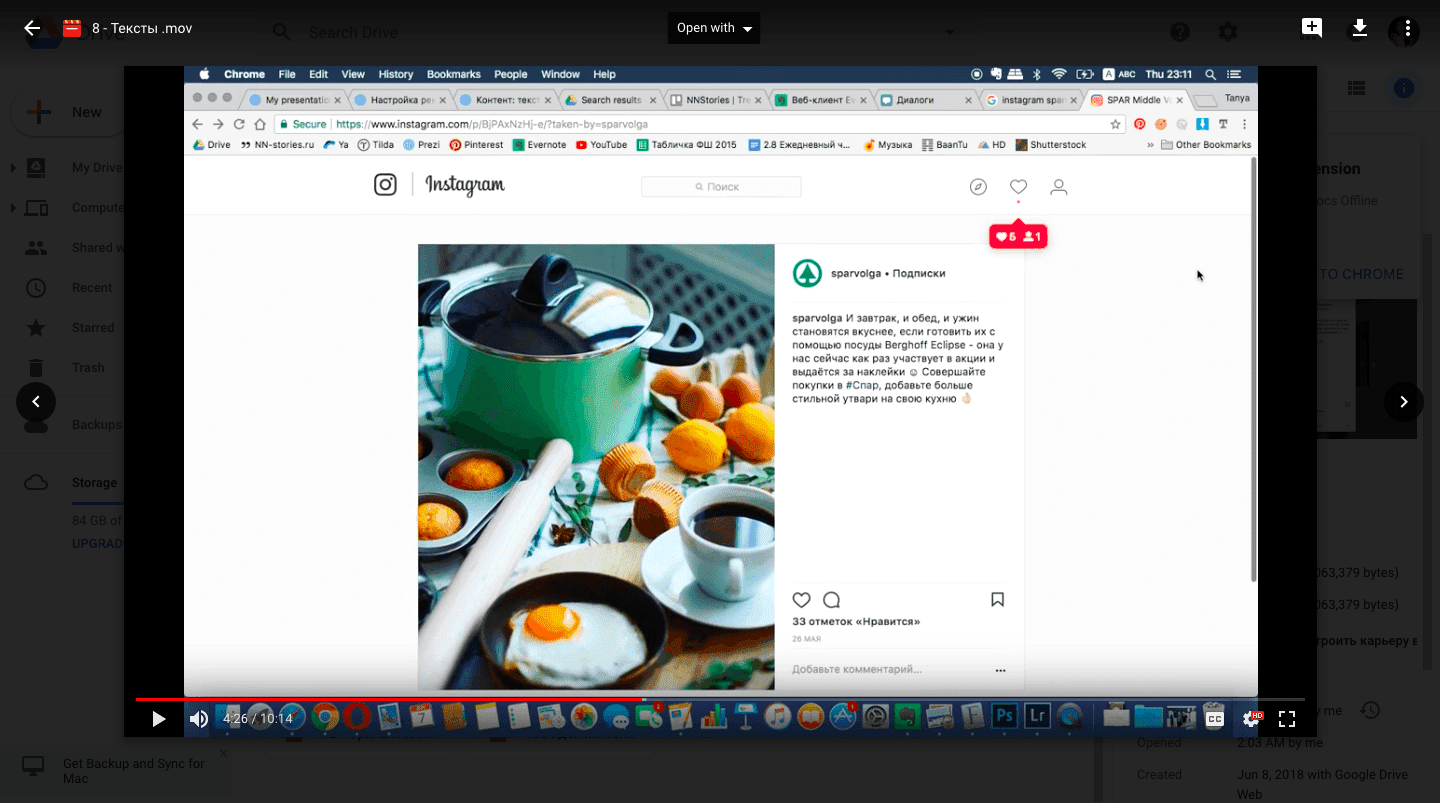Open the 'Open with' dropdown
This screenshot has height=803, width=1440.
(x=714, y=28)
